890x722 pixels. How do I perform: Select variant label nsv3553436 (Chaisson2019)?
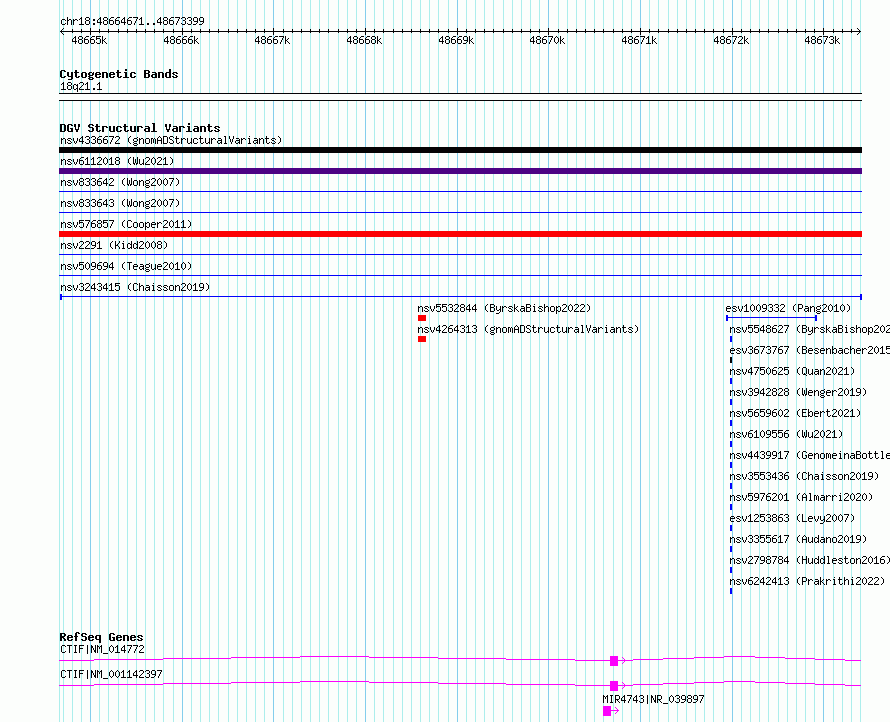click(x=804, y=476)
